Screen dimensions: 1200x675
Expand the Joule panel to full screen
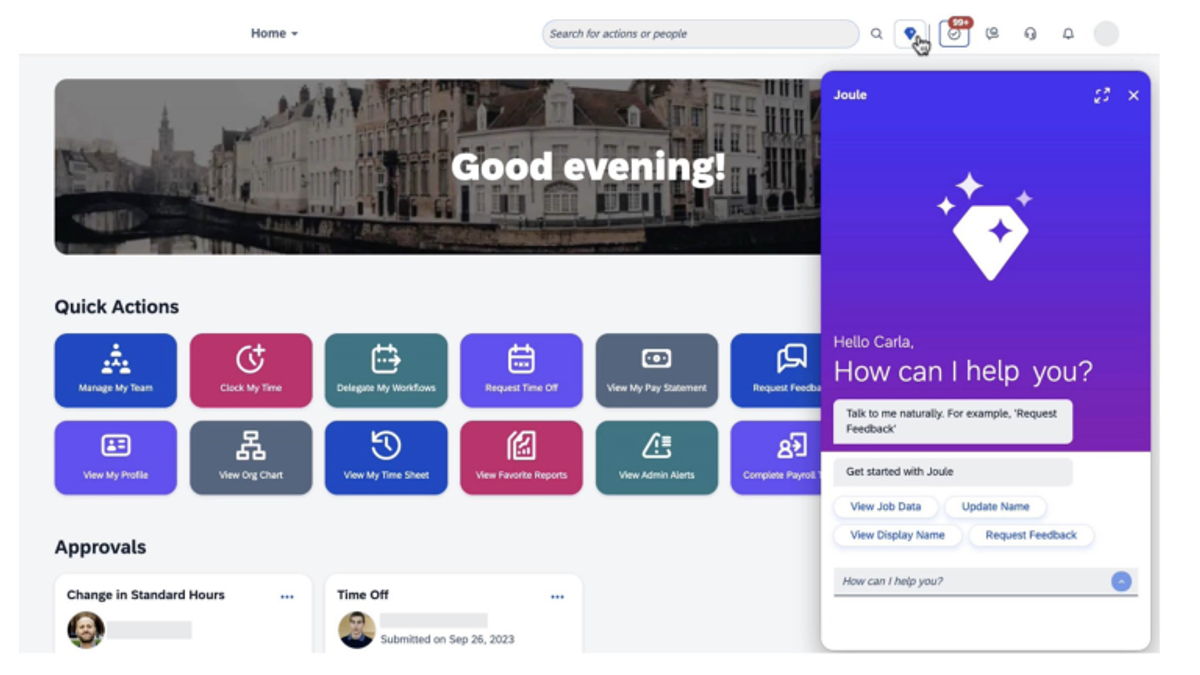coord(1102,95)
